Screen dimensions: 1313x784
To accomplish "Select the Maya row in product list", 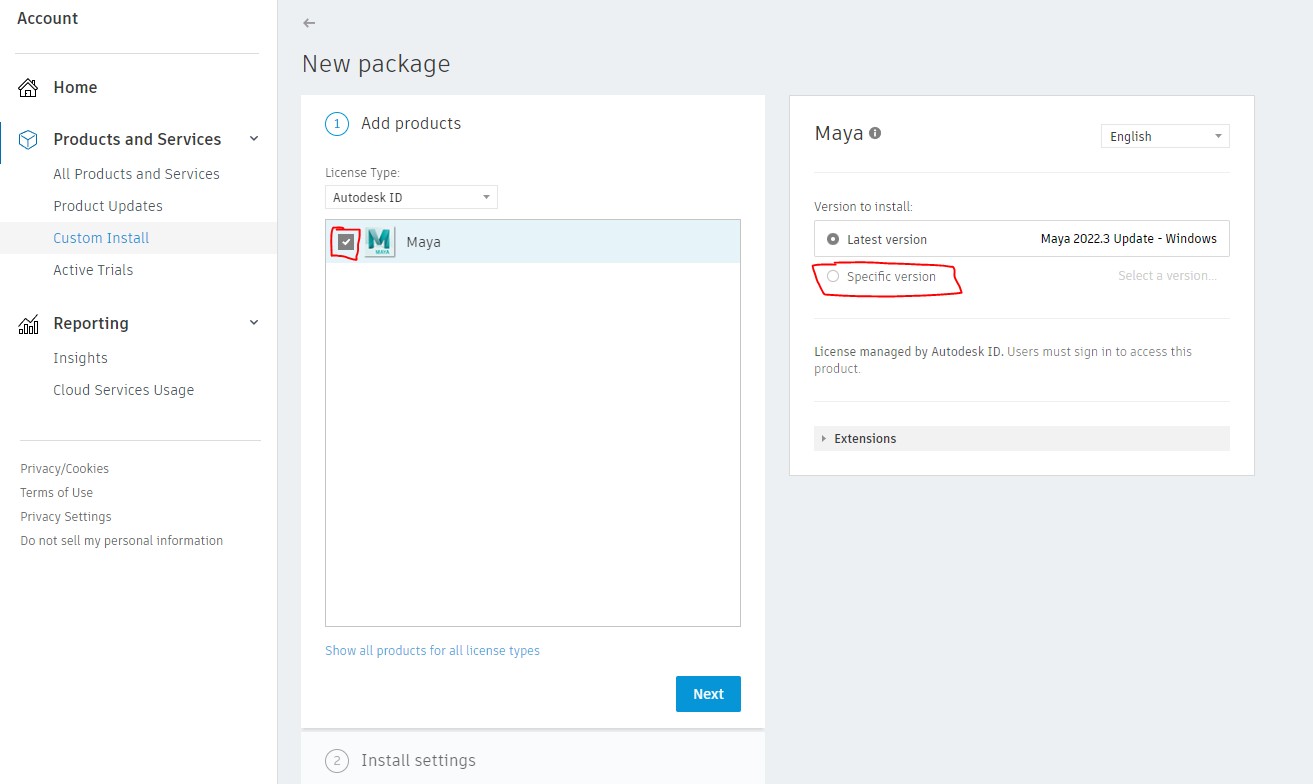I will (533, 242).
